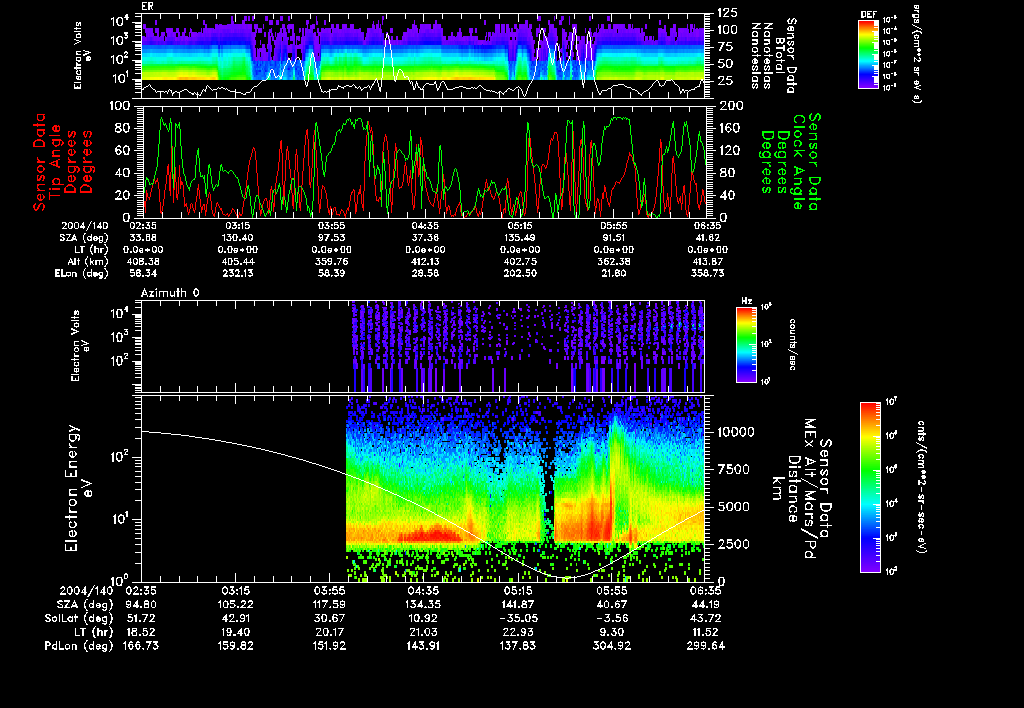Screen dimensions: 1024x708
Task: Click the PdLon value 299.64
Action: pyautogui.click(x=705, y=645)
